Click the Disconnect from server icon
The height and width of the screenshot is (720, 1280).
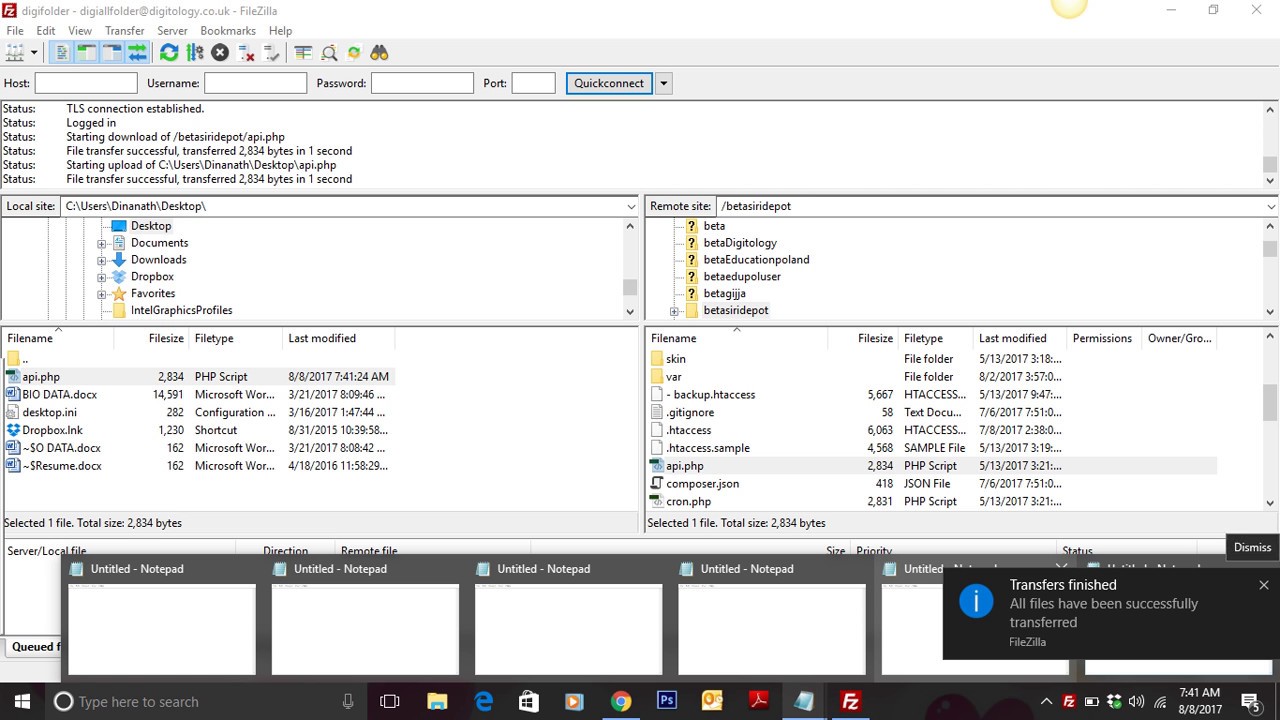(x=246, y=53)
